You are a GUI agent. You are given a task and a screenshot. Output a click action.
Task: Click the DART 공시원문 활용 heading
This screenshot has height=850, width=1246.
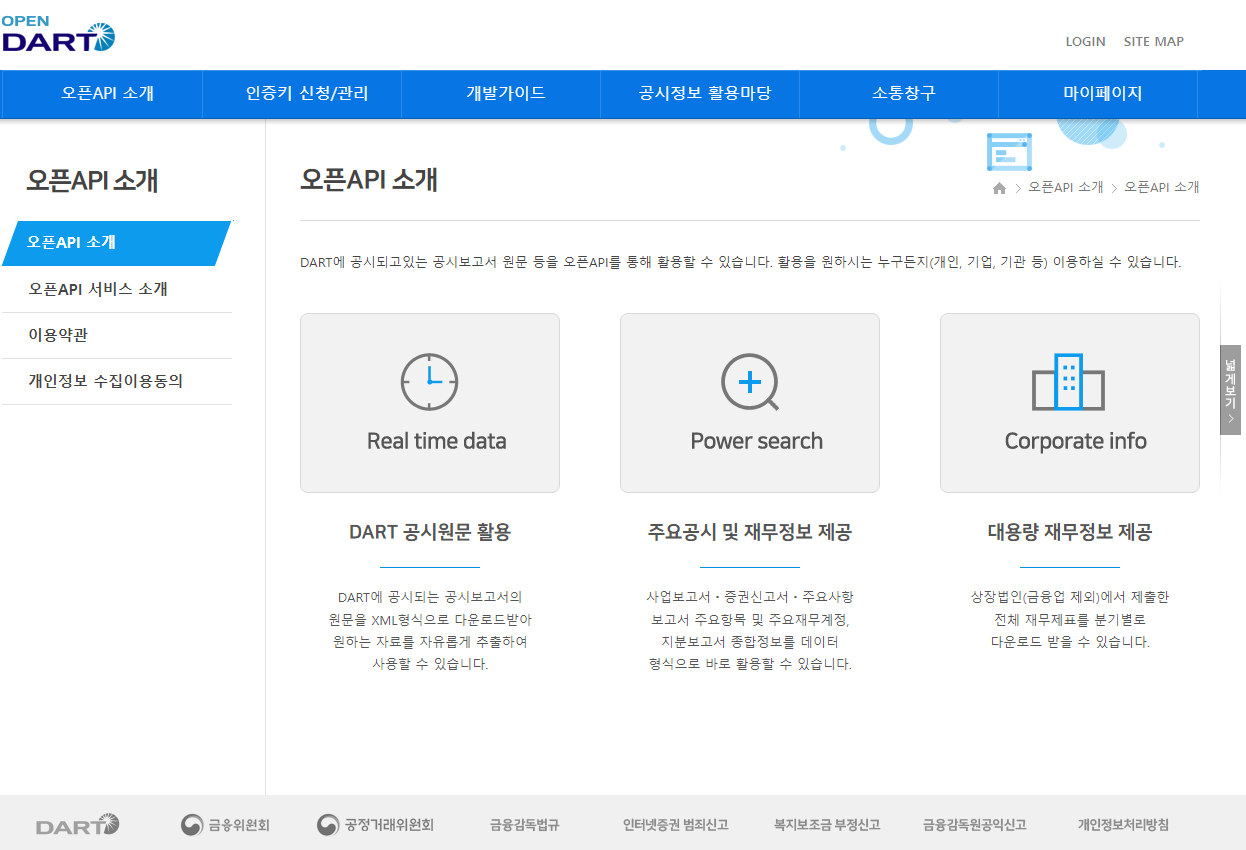430,532
